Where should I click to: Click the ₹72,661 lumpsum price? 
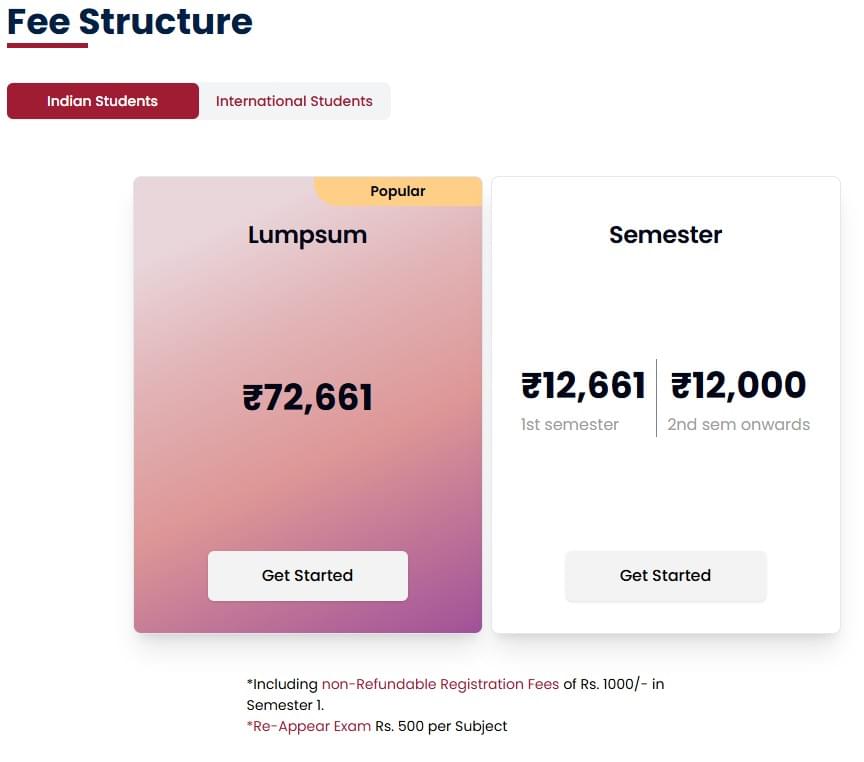coord(307,397)
